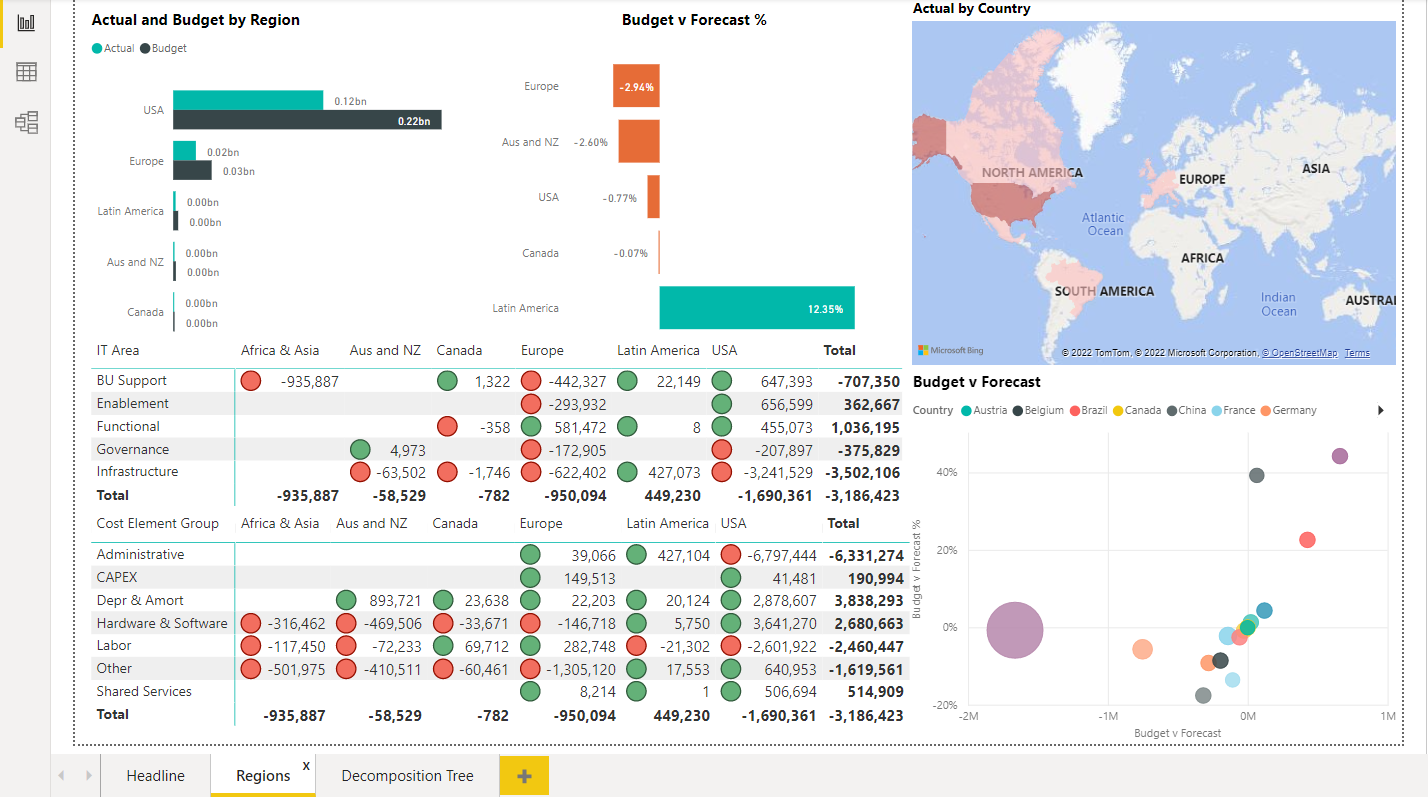This screenshot has height=797, width=1428.
Task: Click the Europe column header in IT Area table
Action: [x=542, y=350]
